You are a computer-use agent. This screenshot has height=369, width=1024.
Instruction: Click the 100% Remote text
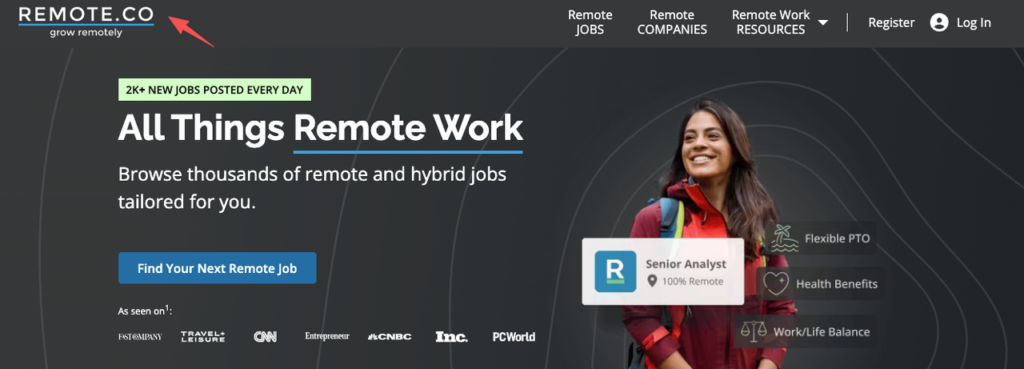(x=693, y=281)
